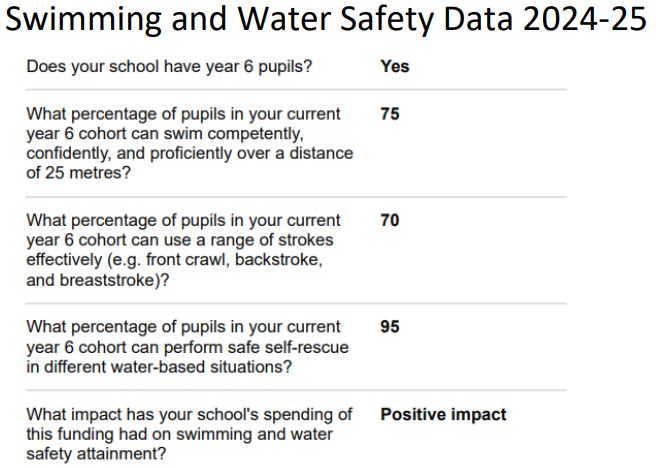Select the swim competently 25 metres question
Screen dimensions: 660x468
tap(188, 143)
